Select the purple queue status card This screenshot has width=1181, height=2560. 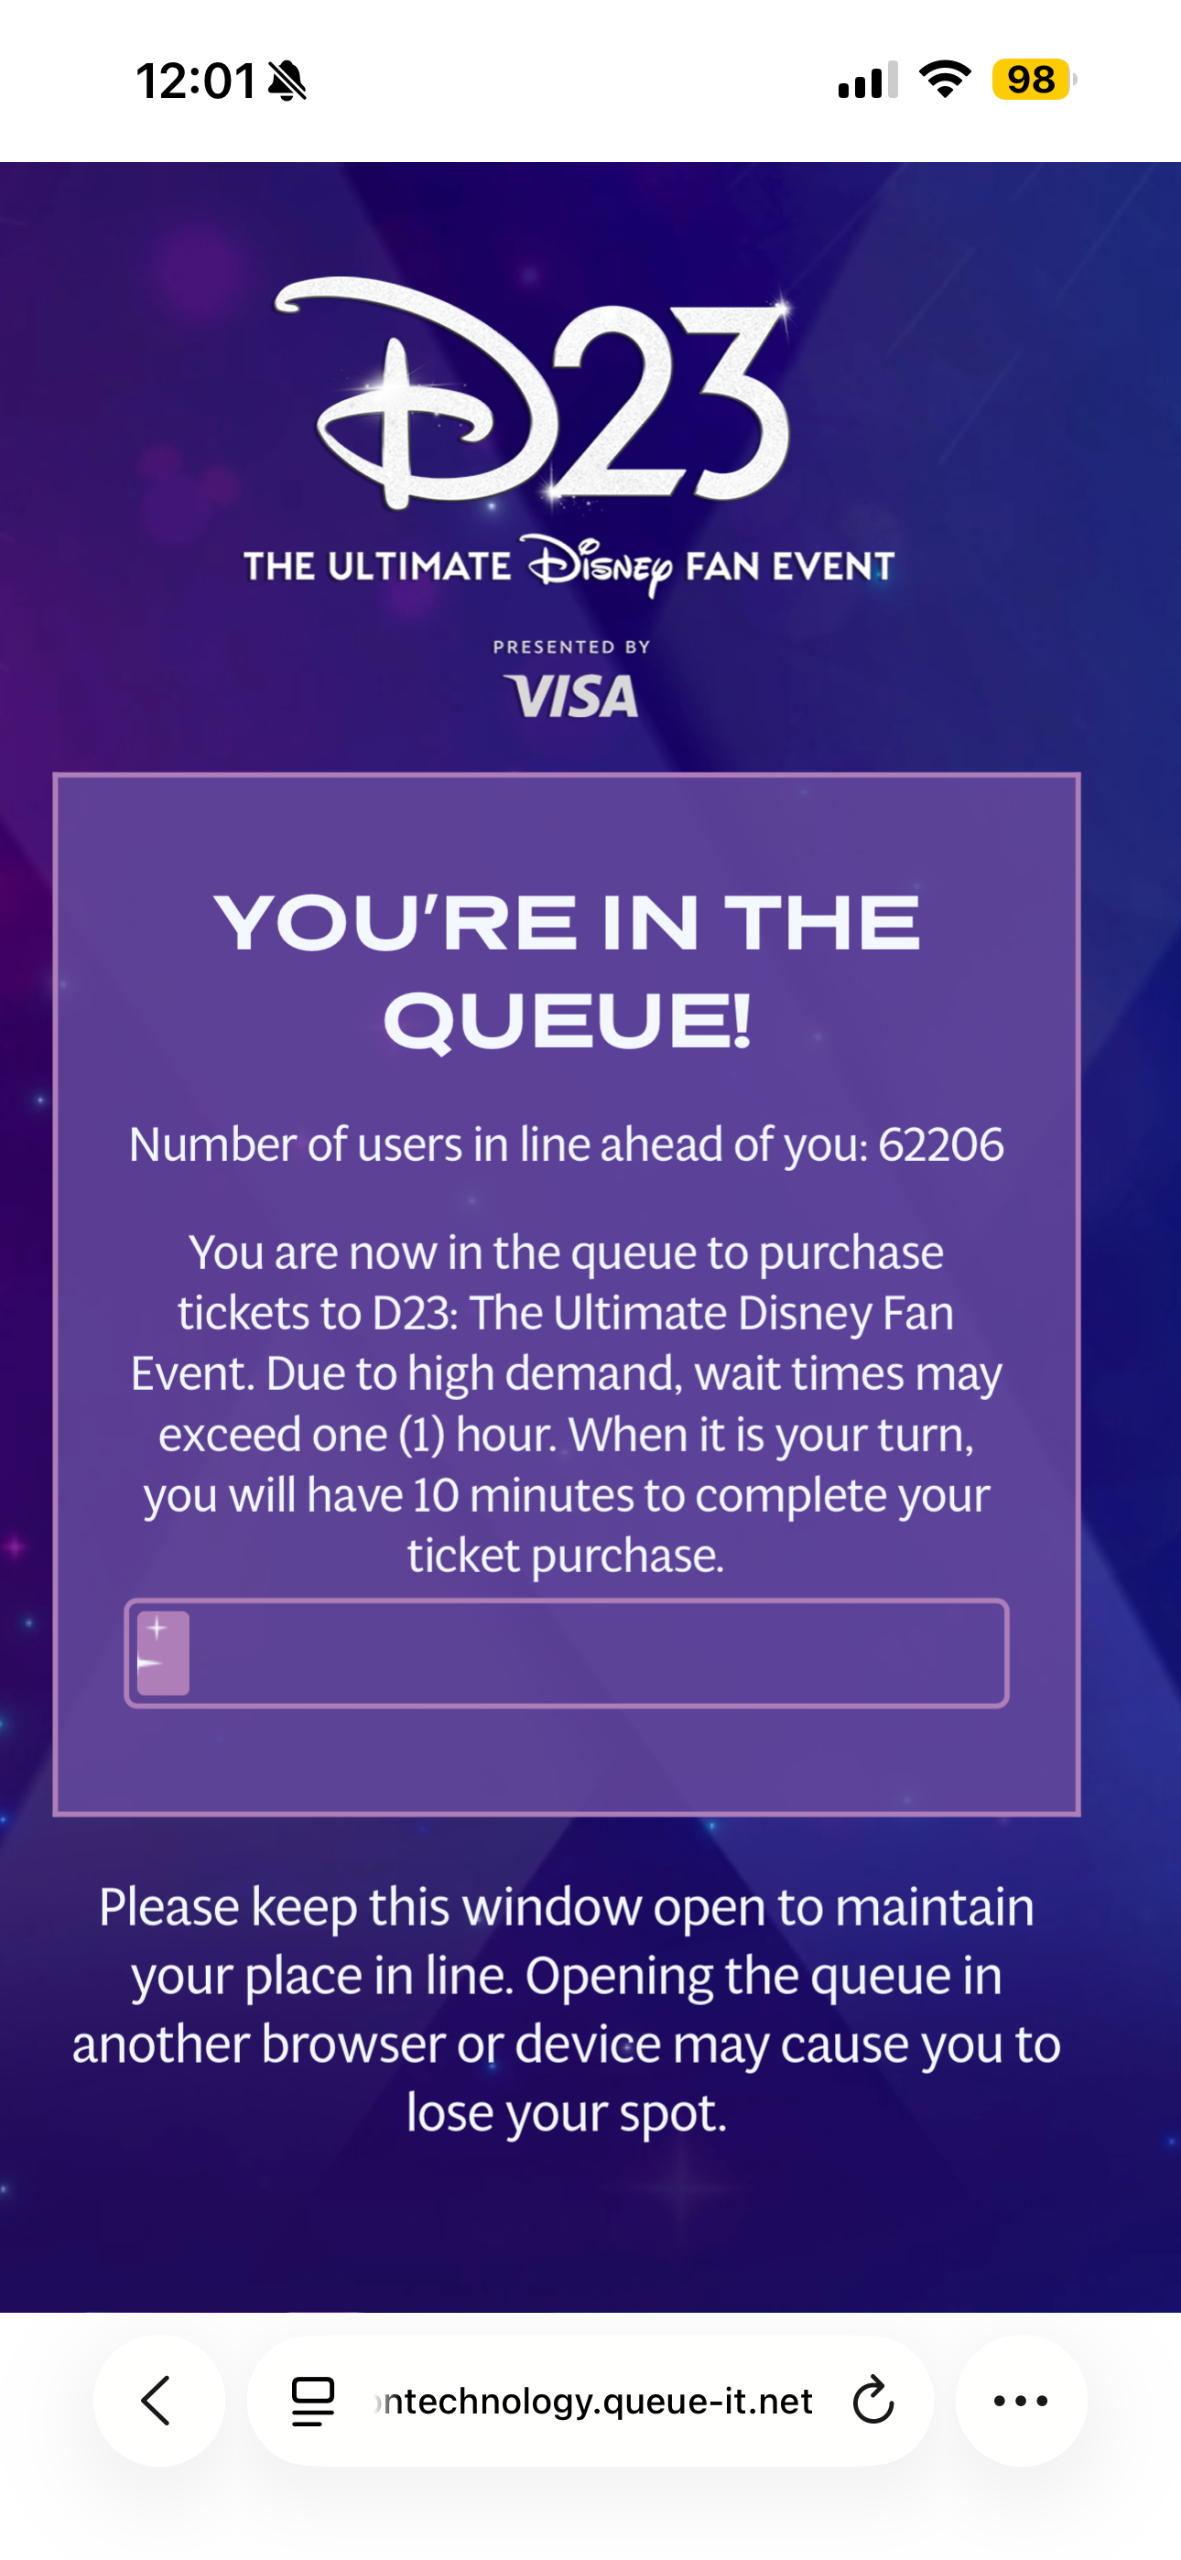coord(566,1280)
